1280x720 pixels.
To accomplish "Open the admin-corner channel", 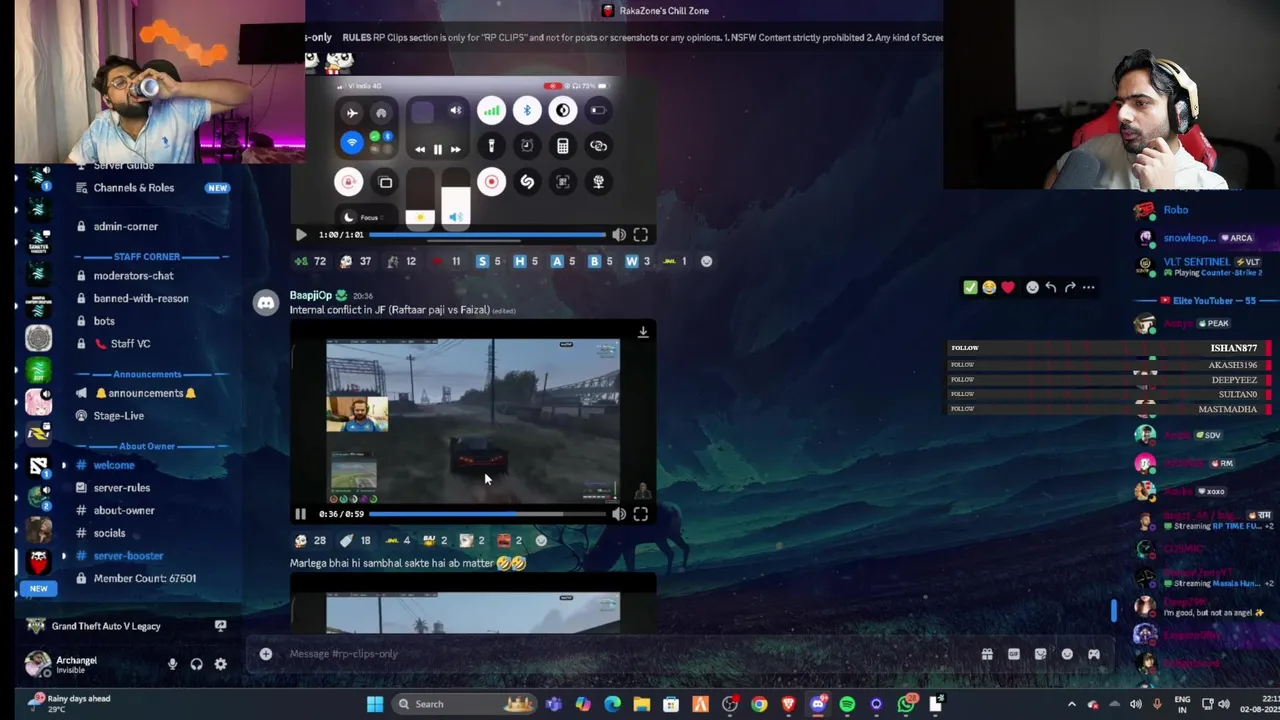I will 125,226.
